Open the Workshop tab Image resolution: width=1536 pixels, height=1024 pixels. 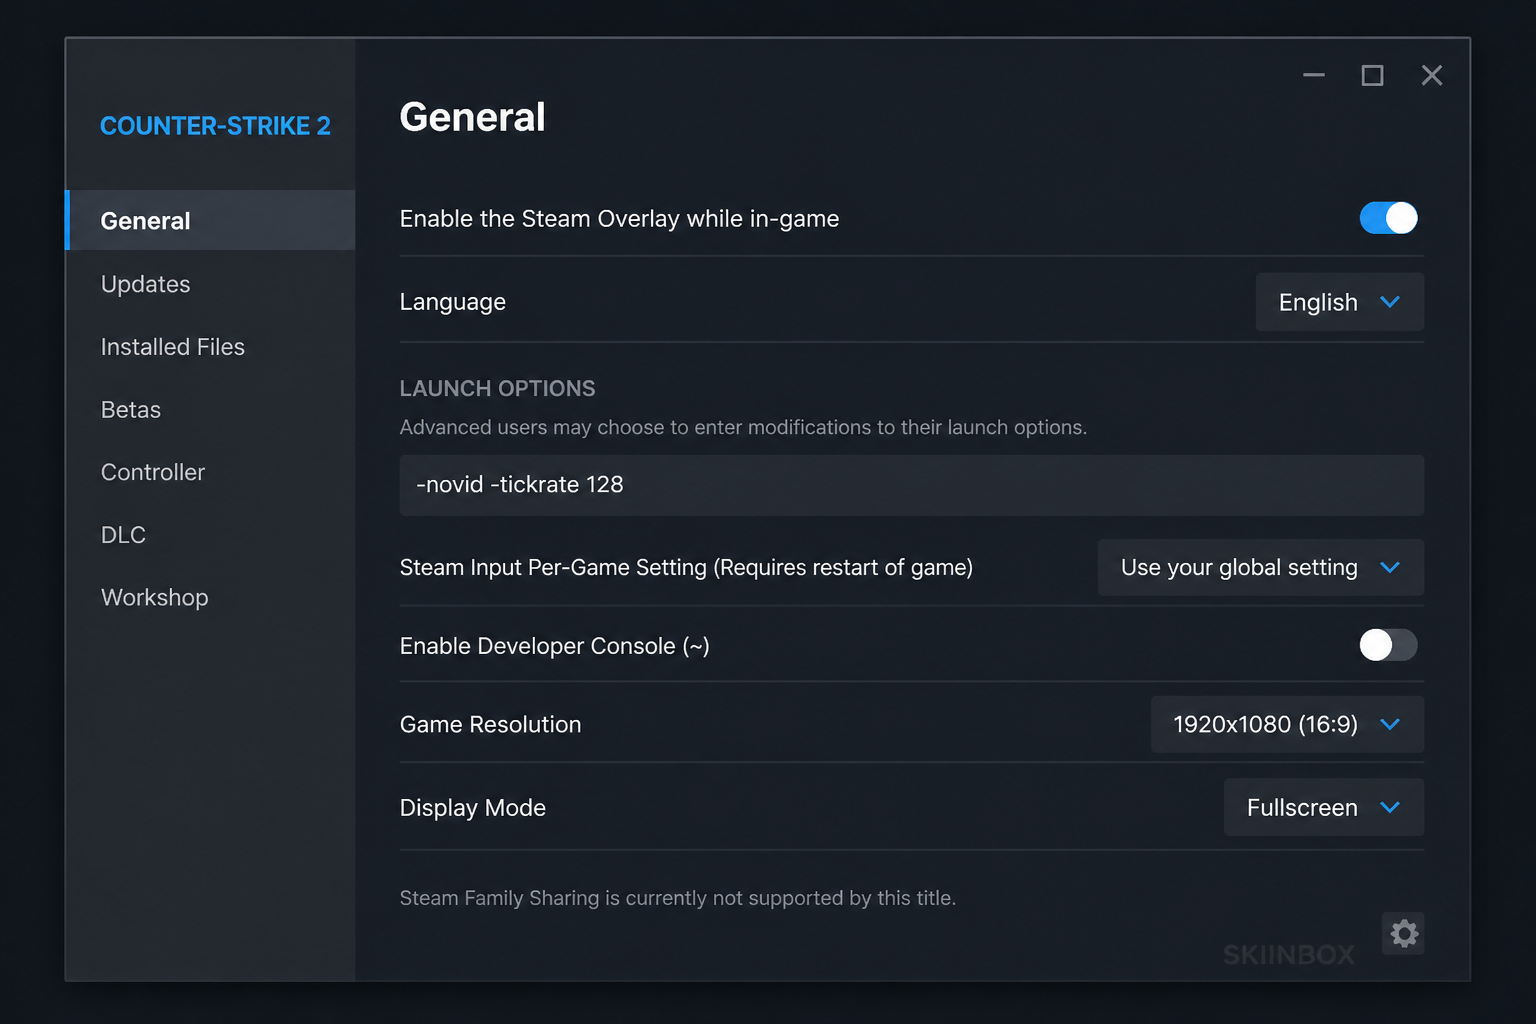[x=155, y=597]
